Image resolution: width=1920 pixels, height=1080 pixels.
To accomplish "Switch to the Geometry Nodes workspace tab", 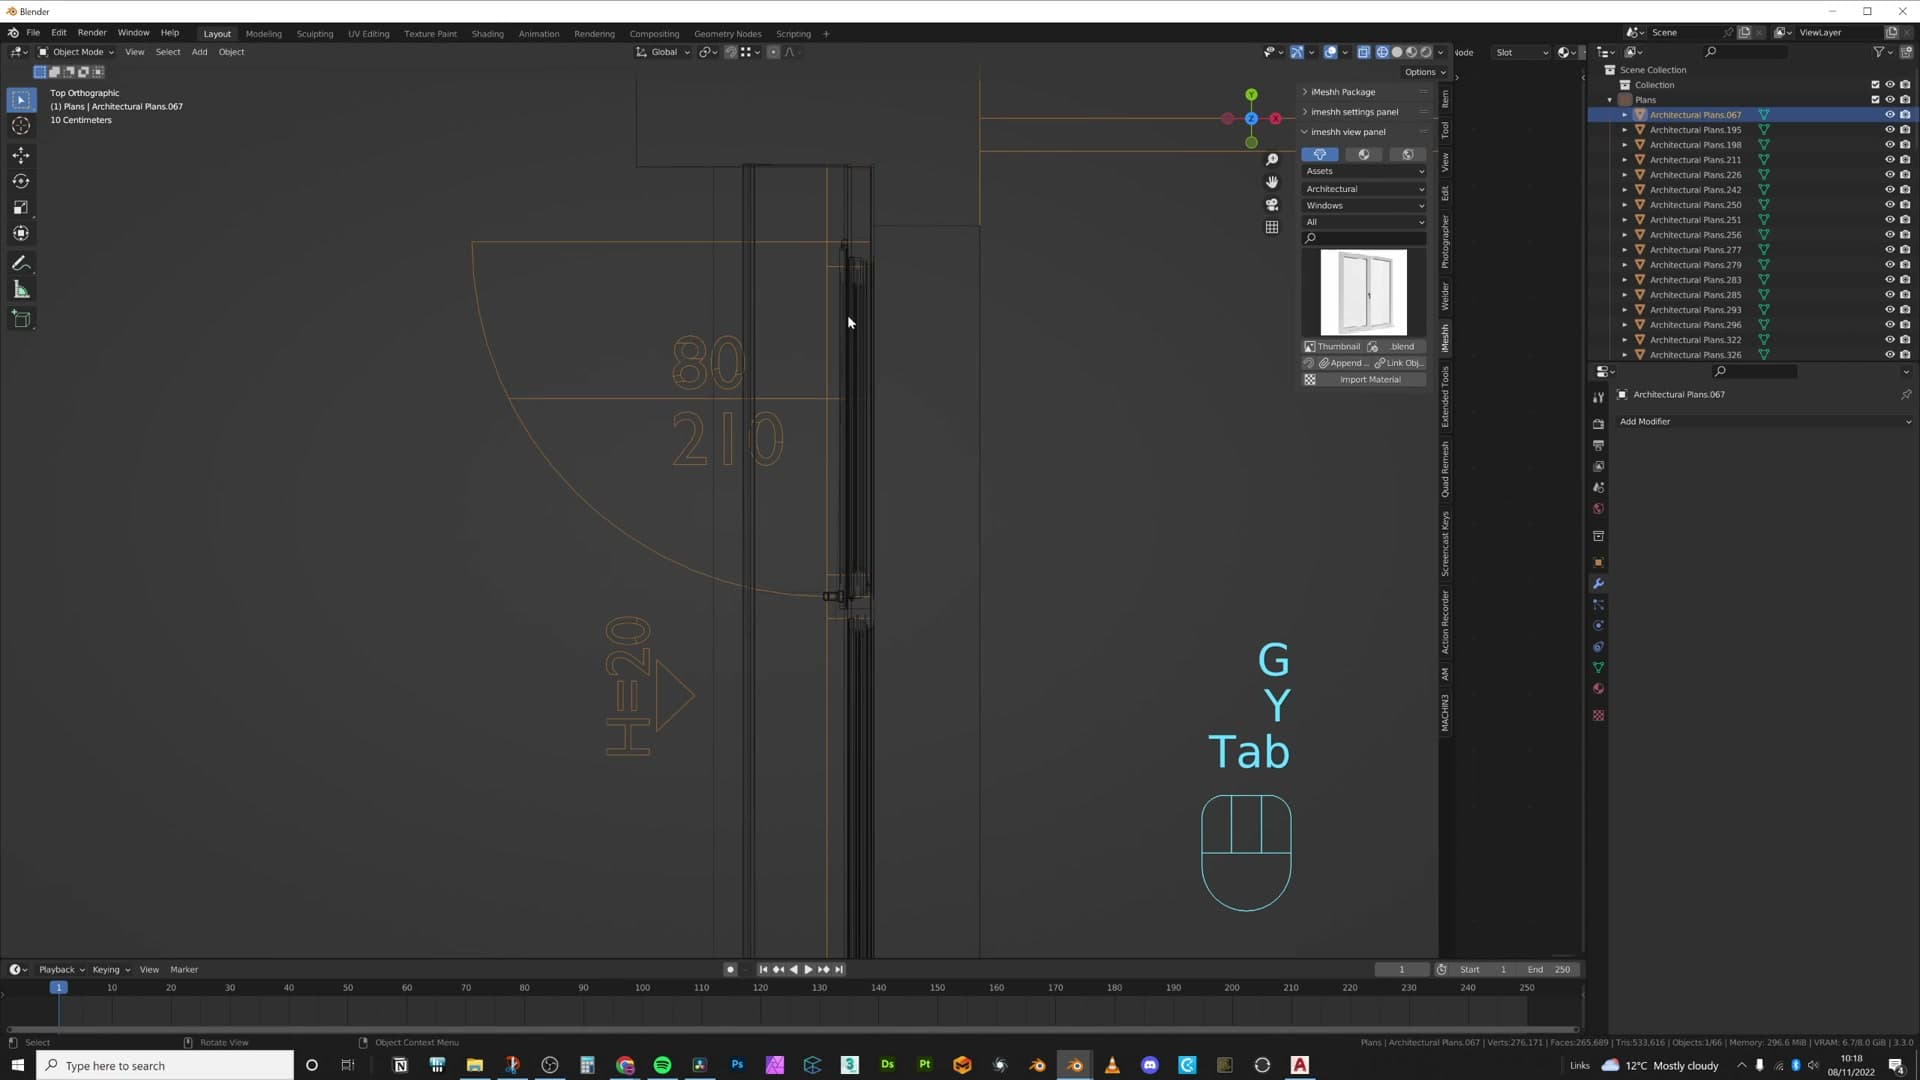I will coord(727,34).
